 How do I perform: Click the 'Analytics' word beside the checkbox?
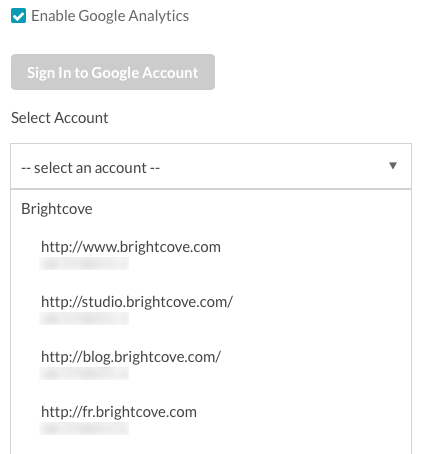tap(159, 16)
